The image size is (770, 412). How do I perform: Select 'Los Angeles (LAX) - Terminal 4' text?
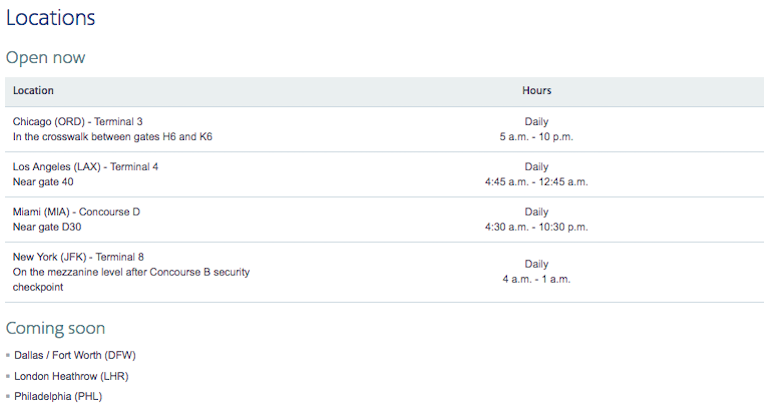coord(85,166)
